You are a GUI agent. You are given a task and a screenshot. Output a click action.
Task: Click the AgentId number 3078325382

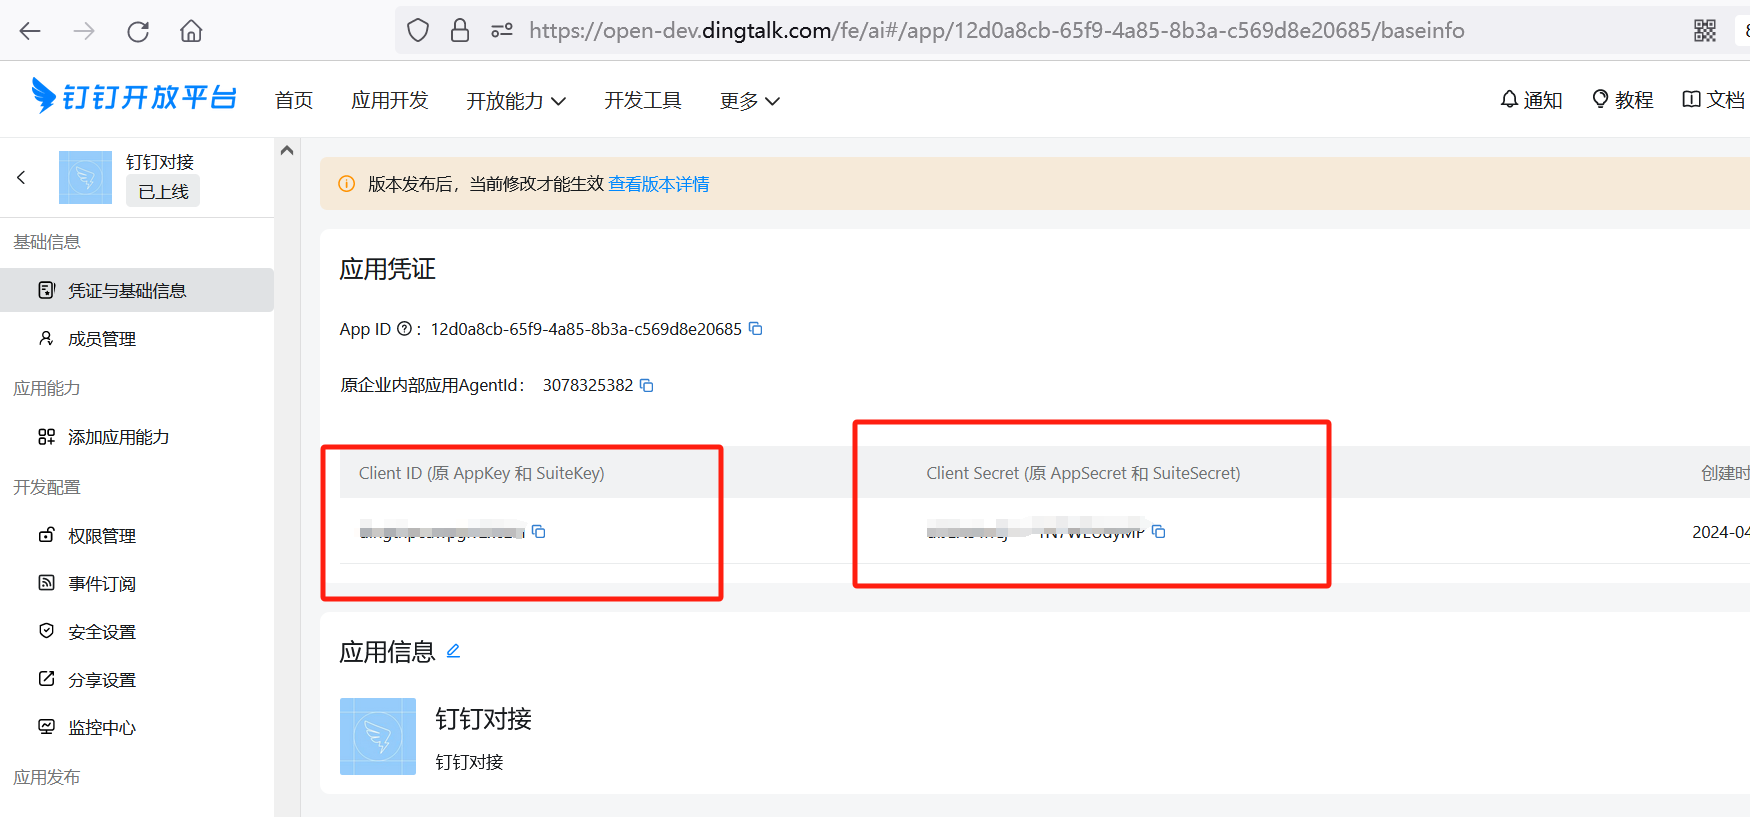pos(588,385)
